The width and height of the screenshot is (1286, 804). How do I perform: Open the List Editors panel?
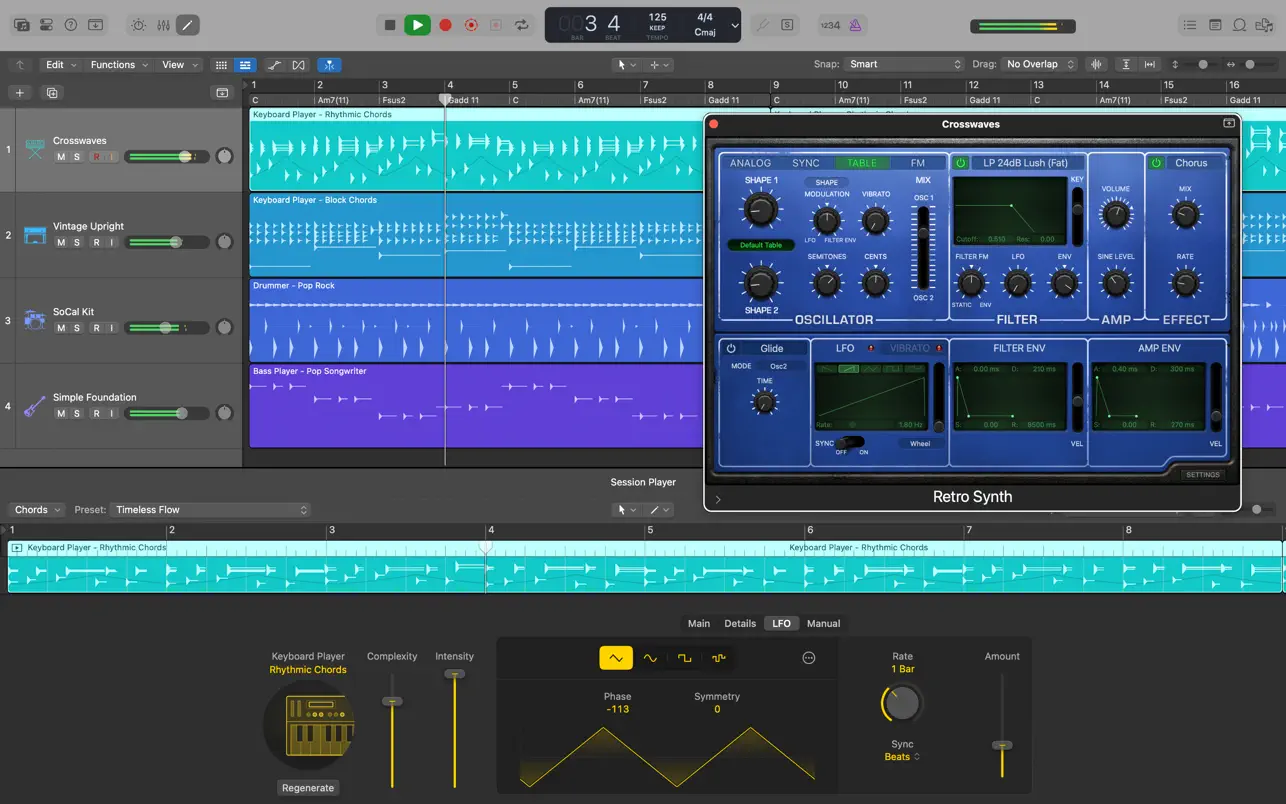pyautogui.click(x=1190, y=25)
